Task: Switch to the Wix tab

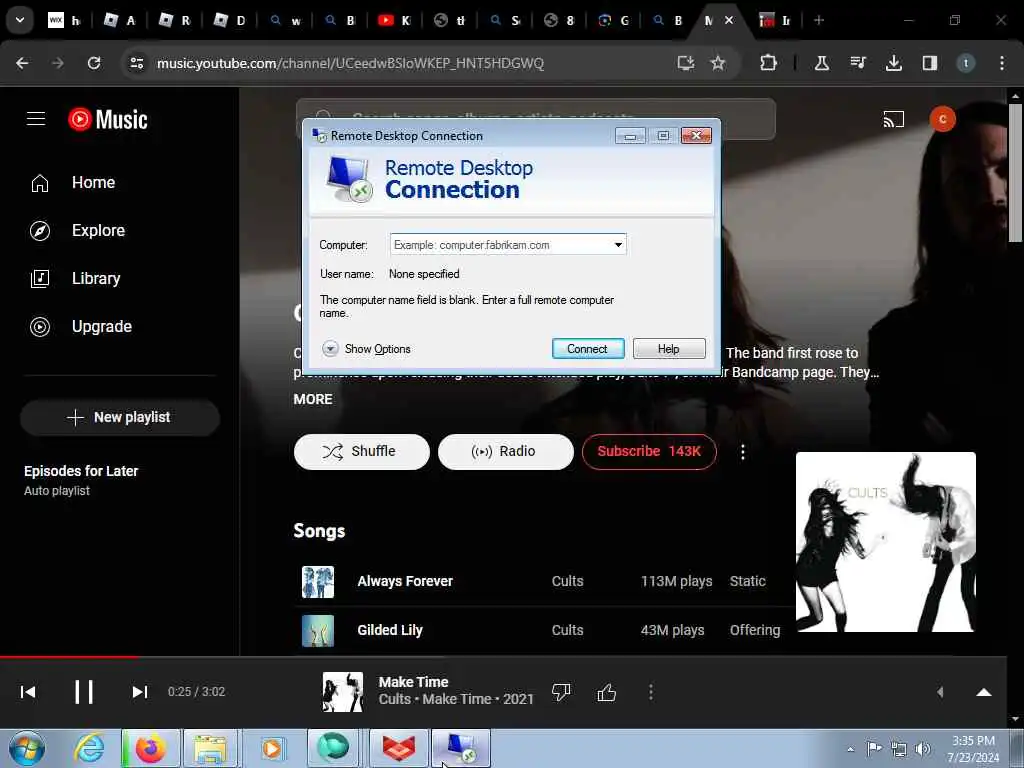Action: click(64, 20)
